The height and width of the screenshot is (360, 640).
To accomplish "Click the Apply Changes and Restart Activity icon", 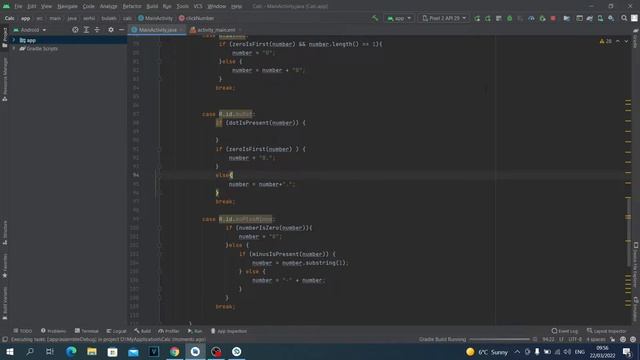I will pos(477,18).
